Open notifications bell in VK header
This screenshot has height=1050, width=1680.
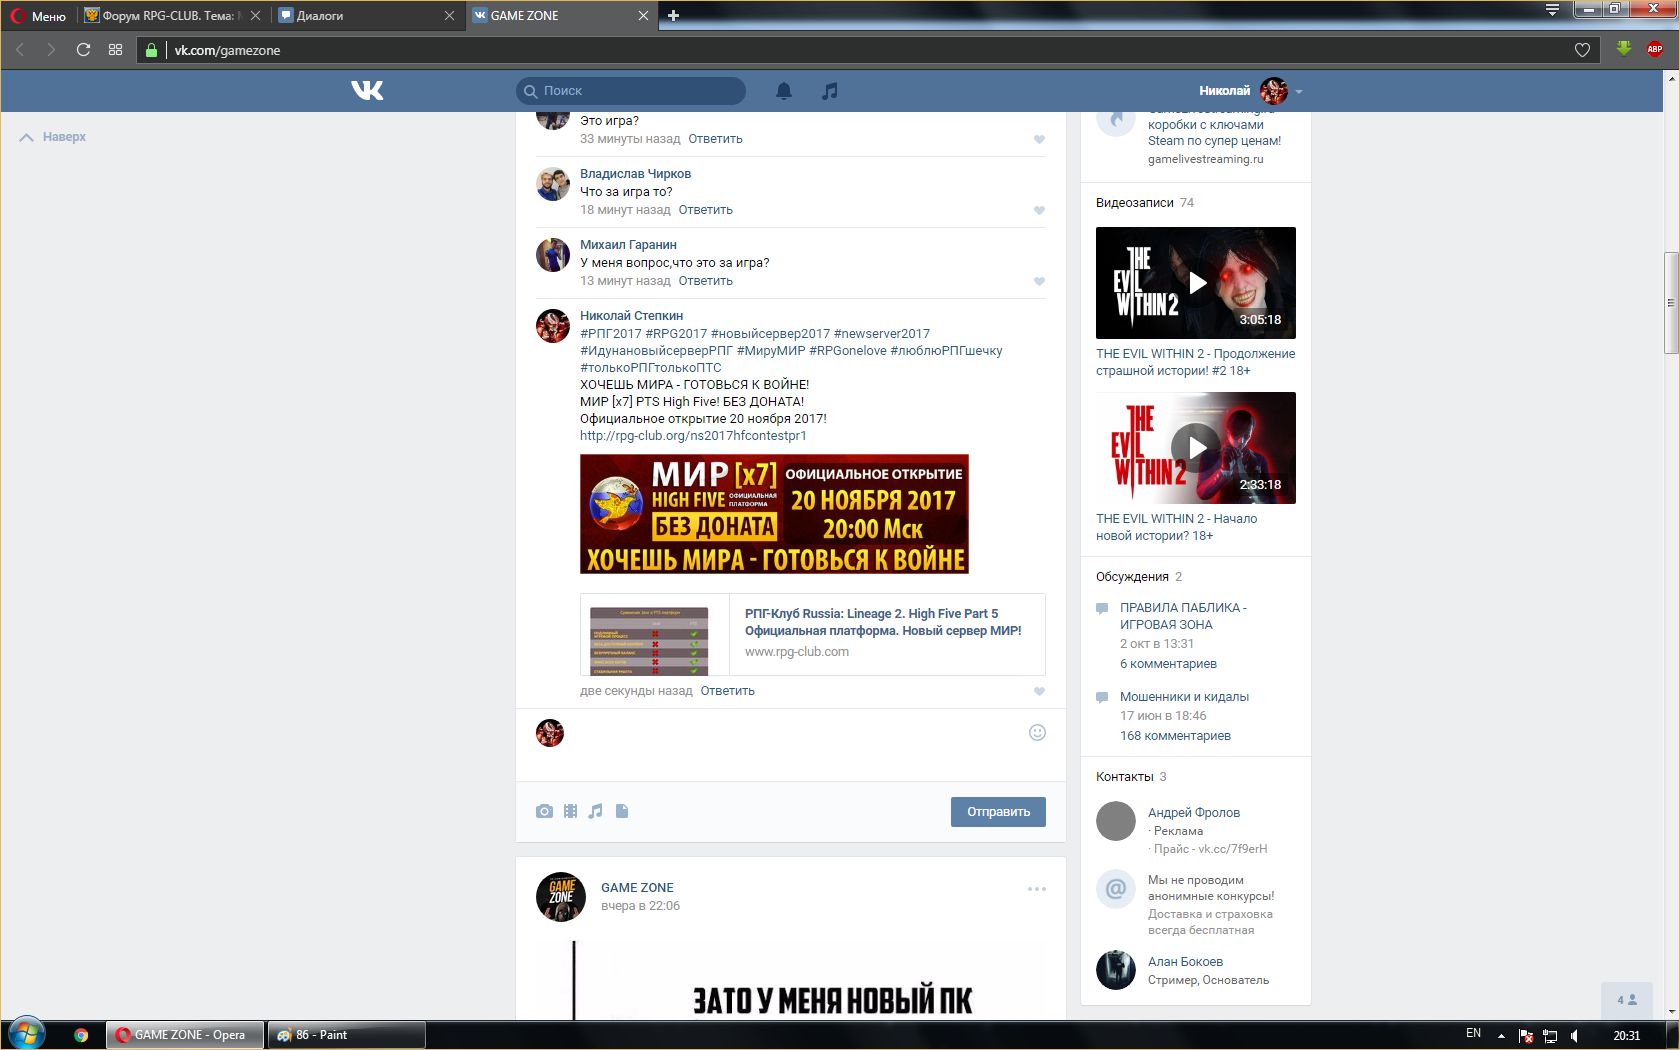click(784, 91)
